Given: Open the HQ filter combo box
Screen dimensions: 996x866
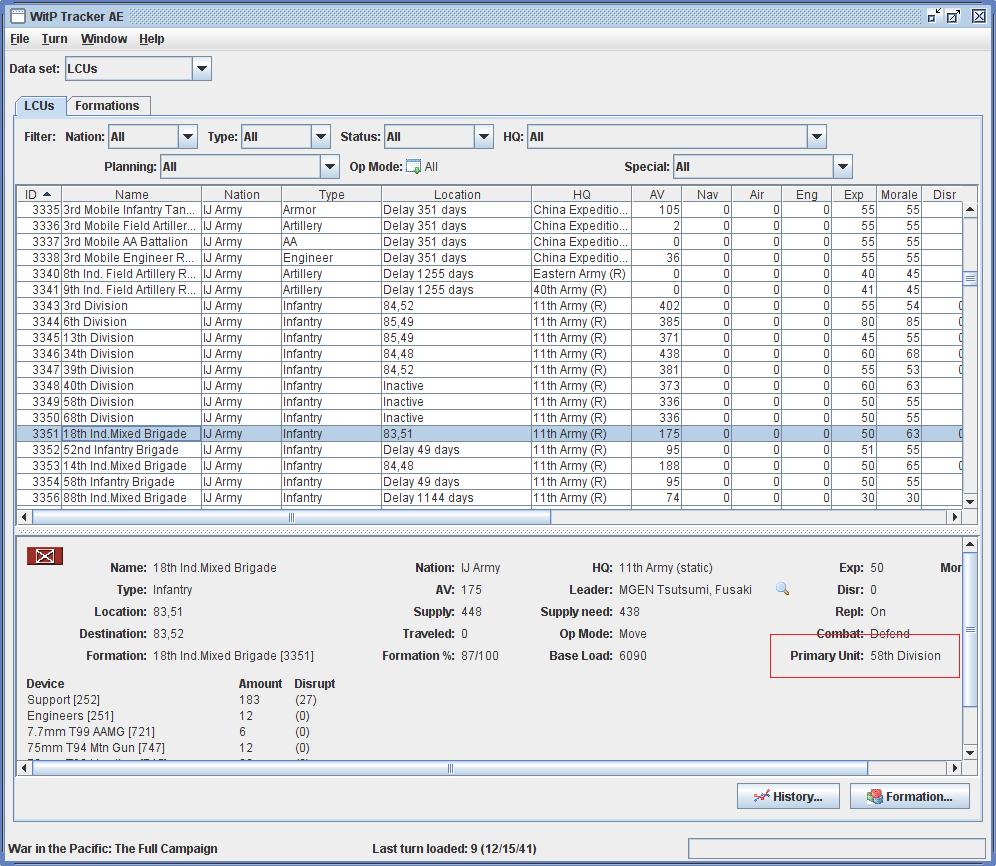Looking at the screenshot, I should 816,137.
